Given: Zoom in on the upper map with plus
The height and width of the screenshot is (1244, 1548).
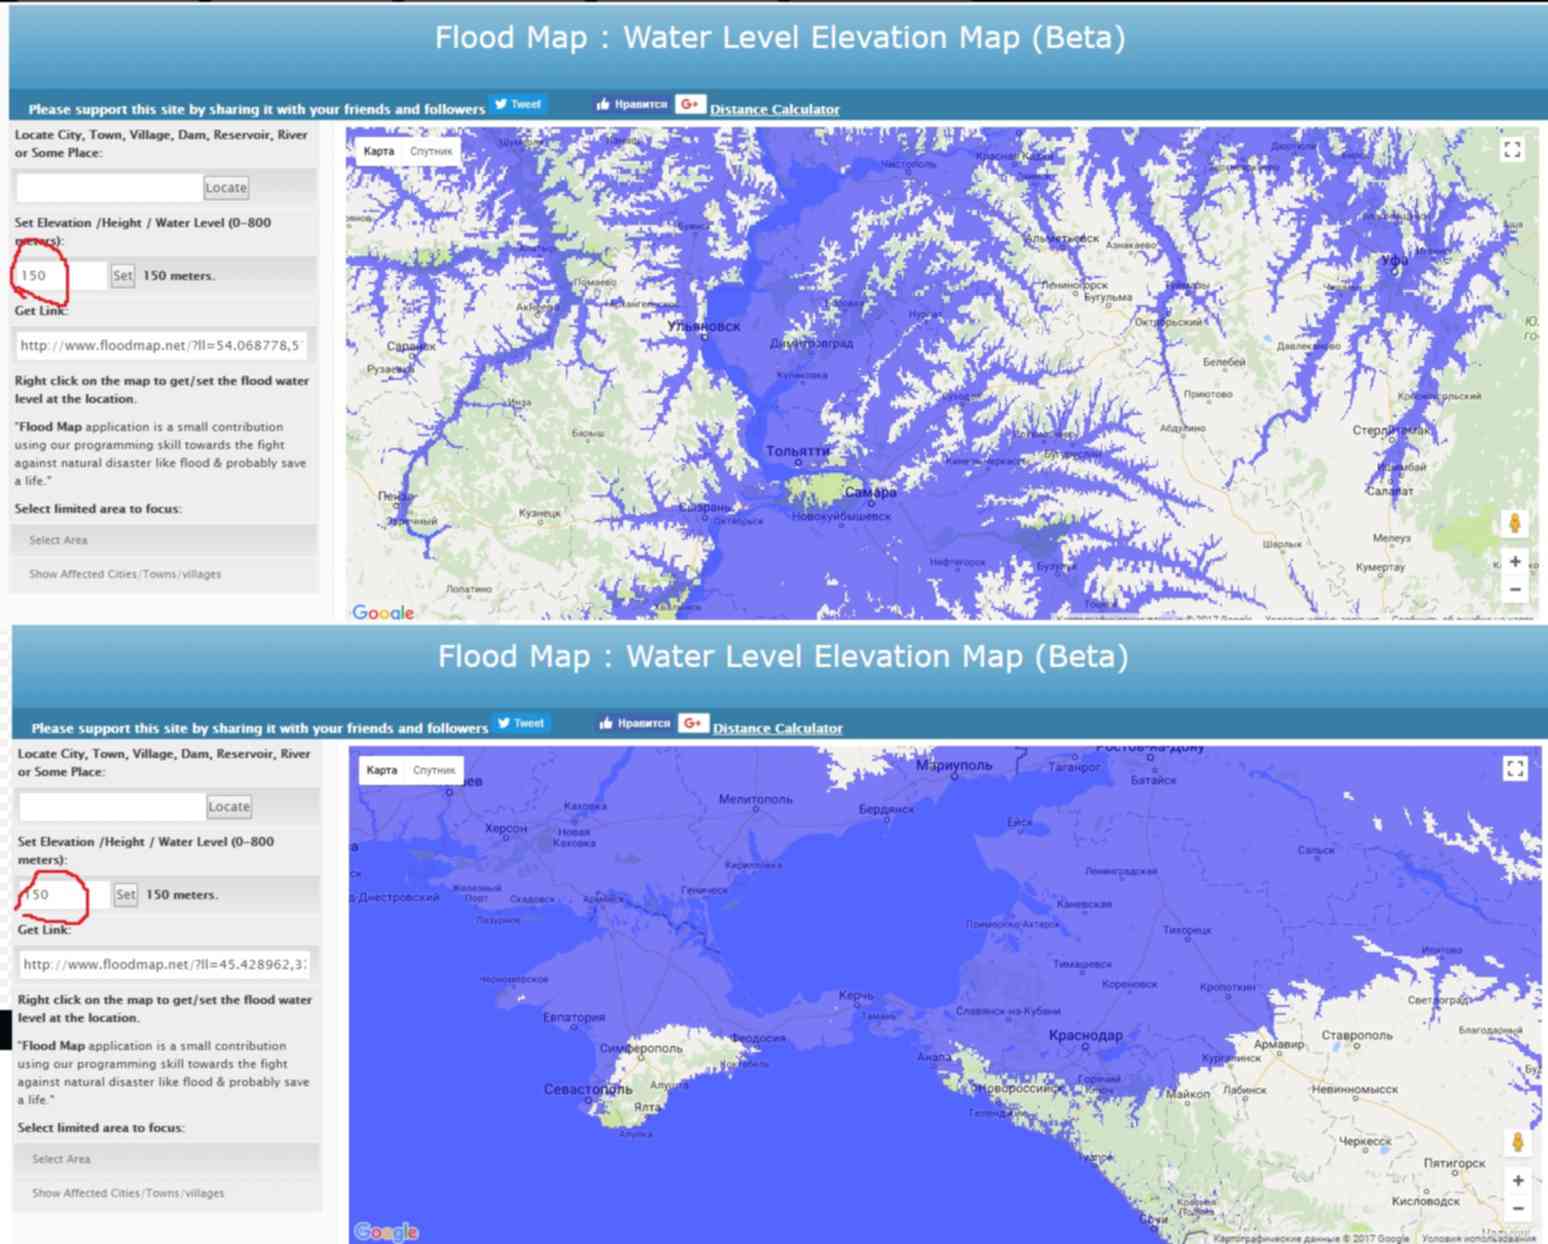Looking at the screenshot, I should coord(1515,562).
